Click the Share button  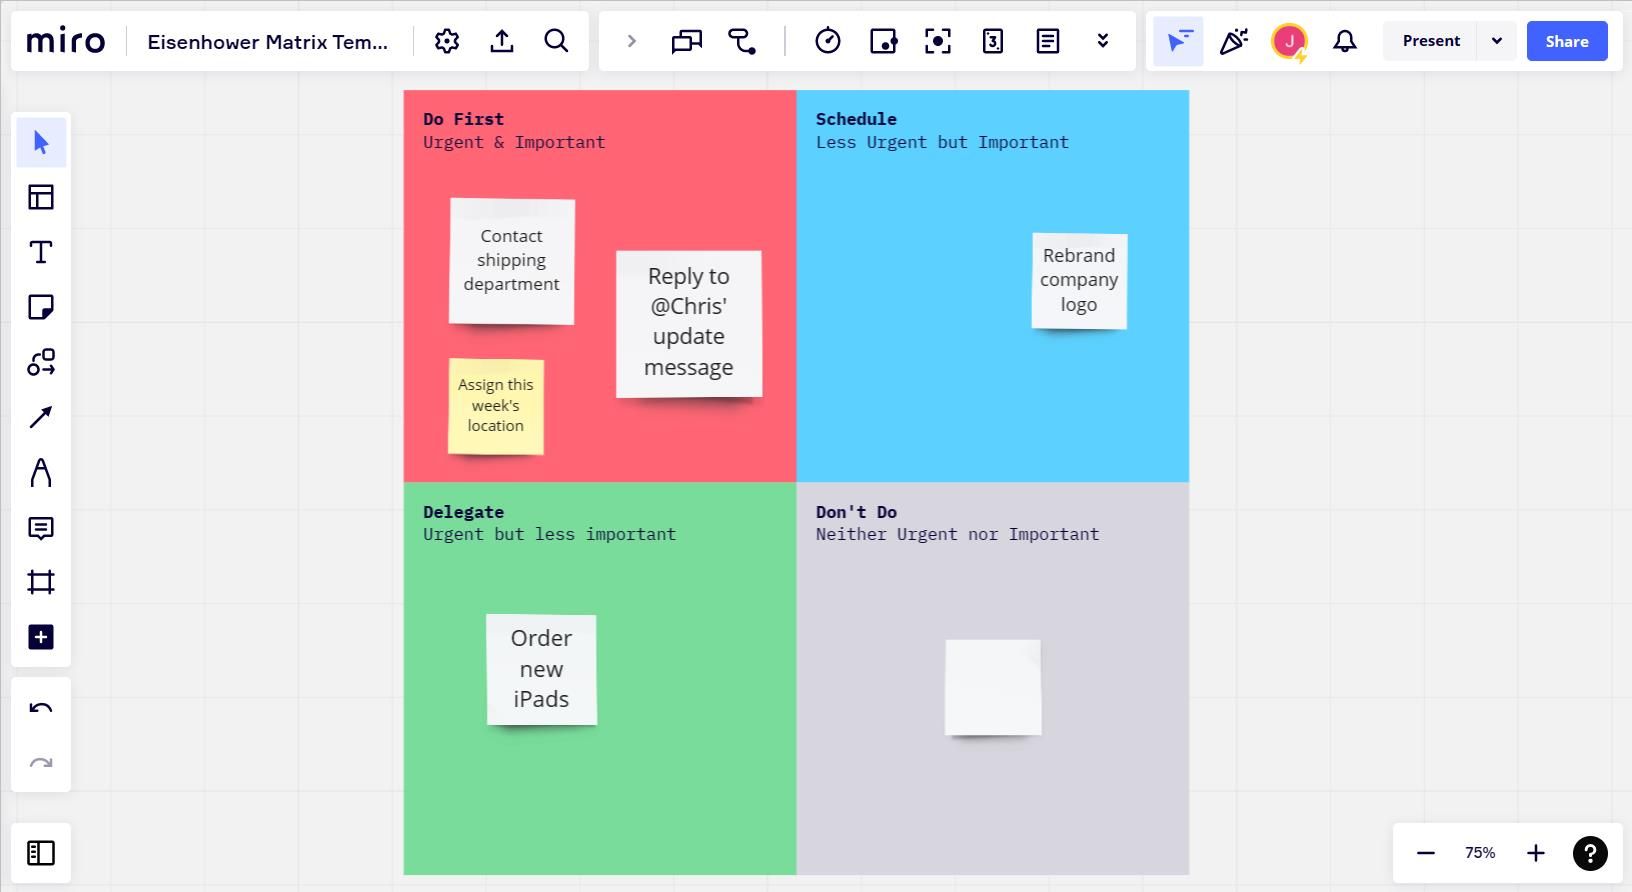coord(1567,41)
